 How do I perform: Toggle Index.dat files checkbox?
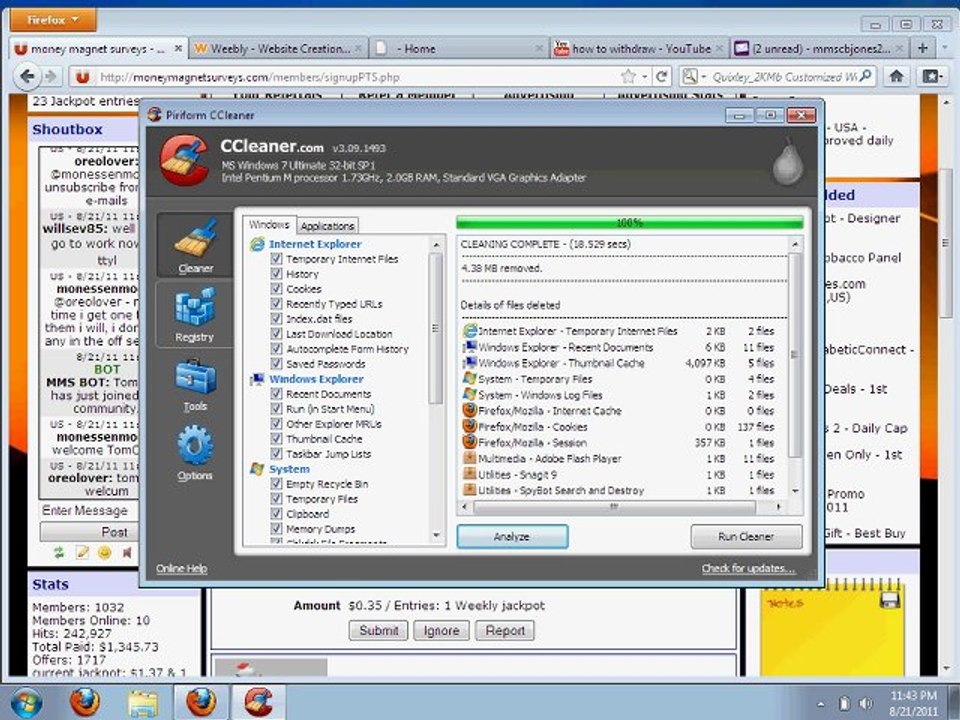click(276, 319)
